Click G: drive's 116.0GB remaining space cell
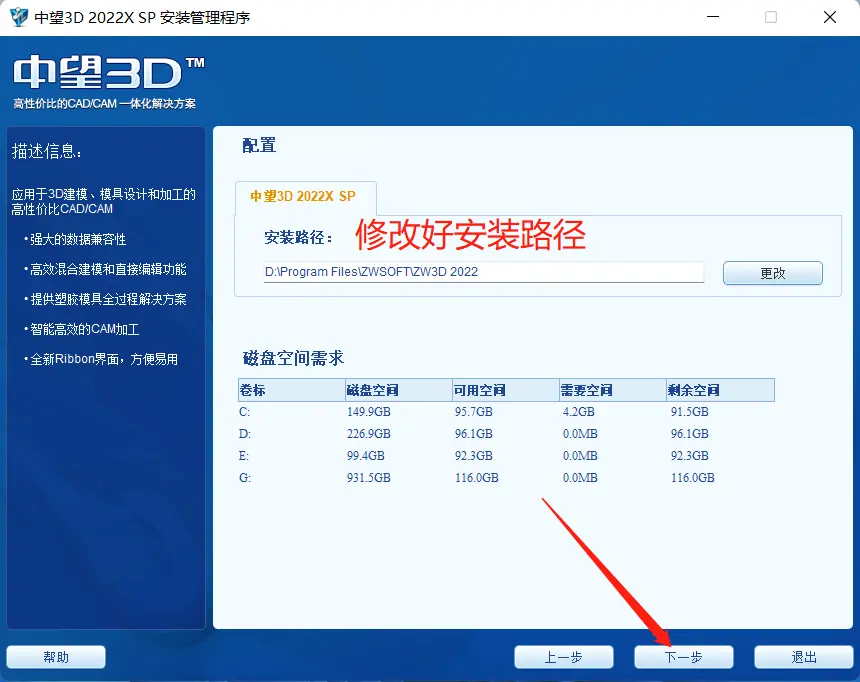Viewport: 860px width, 682px height. 693,477
